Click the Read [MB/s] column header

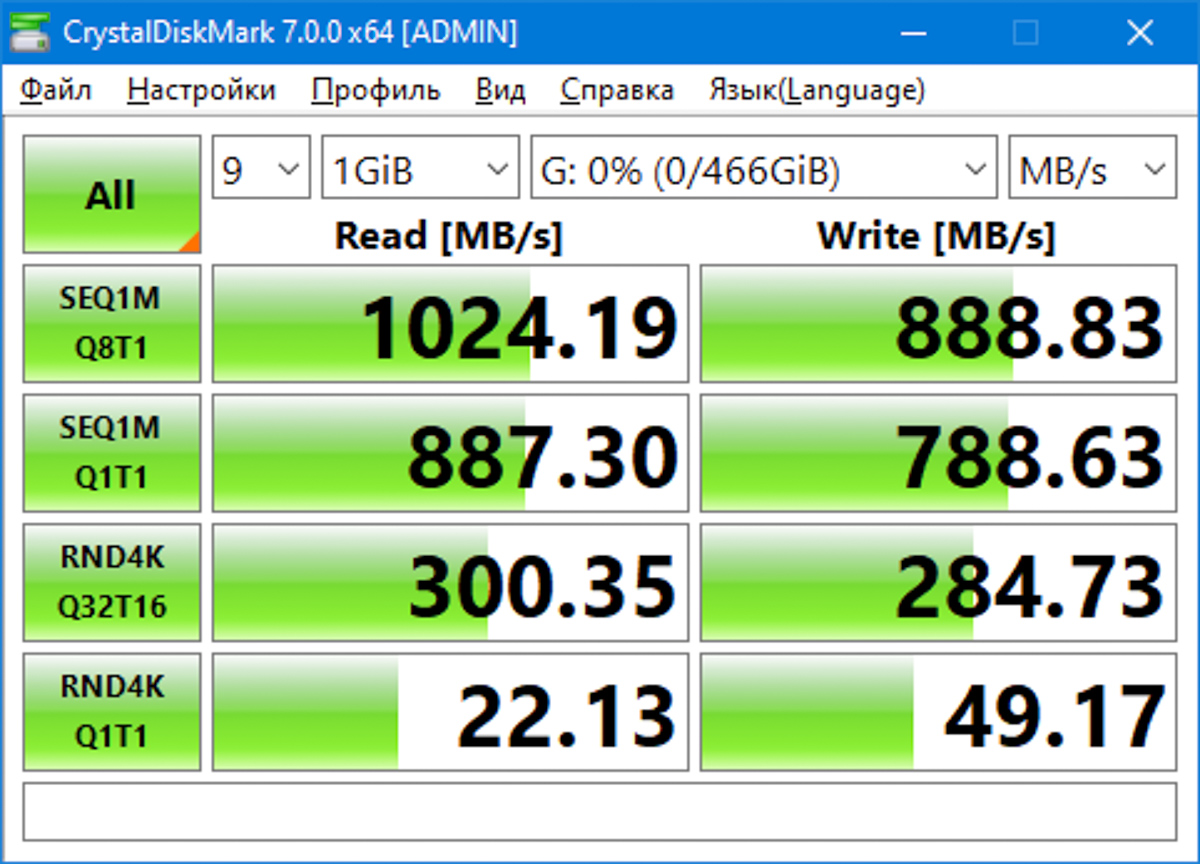pyautogui.click(x=448, y=236)
